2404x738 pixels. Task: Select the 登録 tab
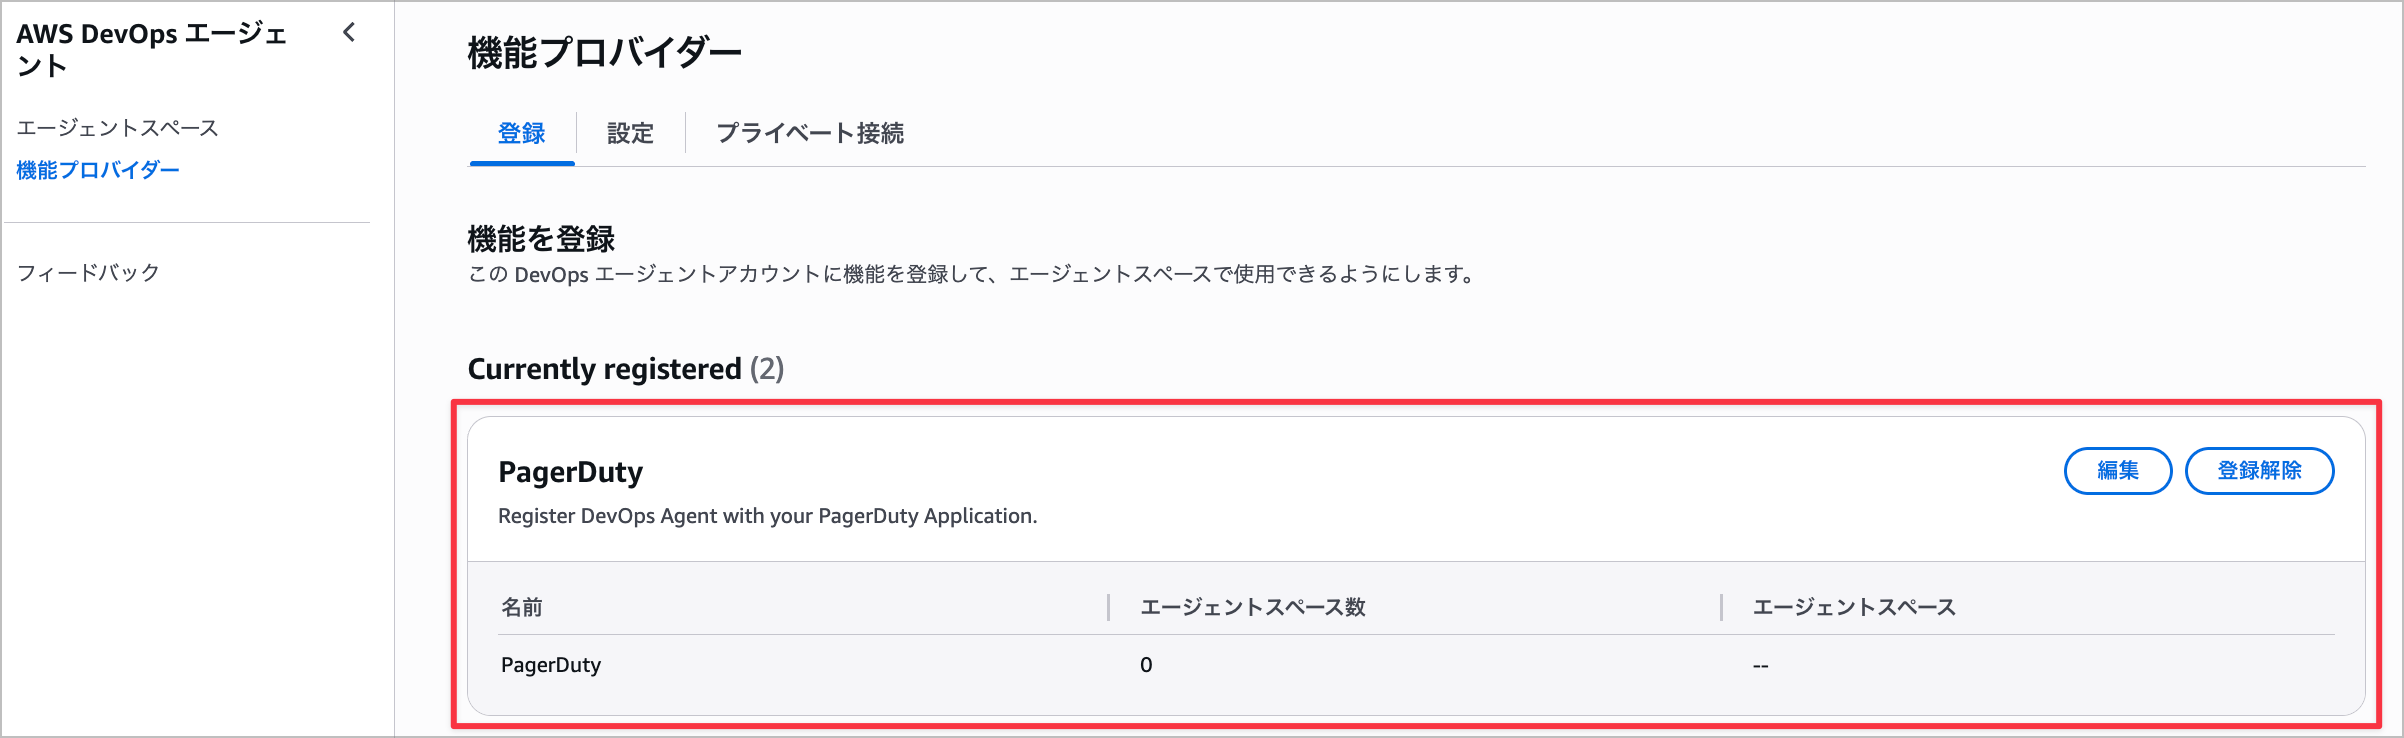pos(521,133)
